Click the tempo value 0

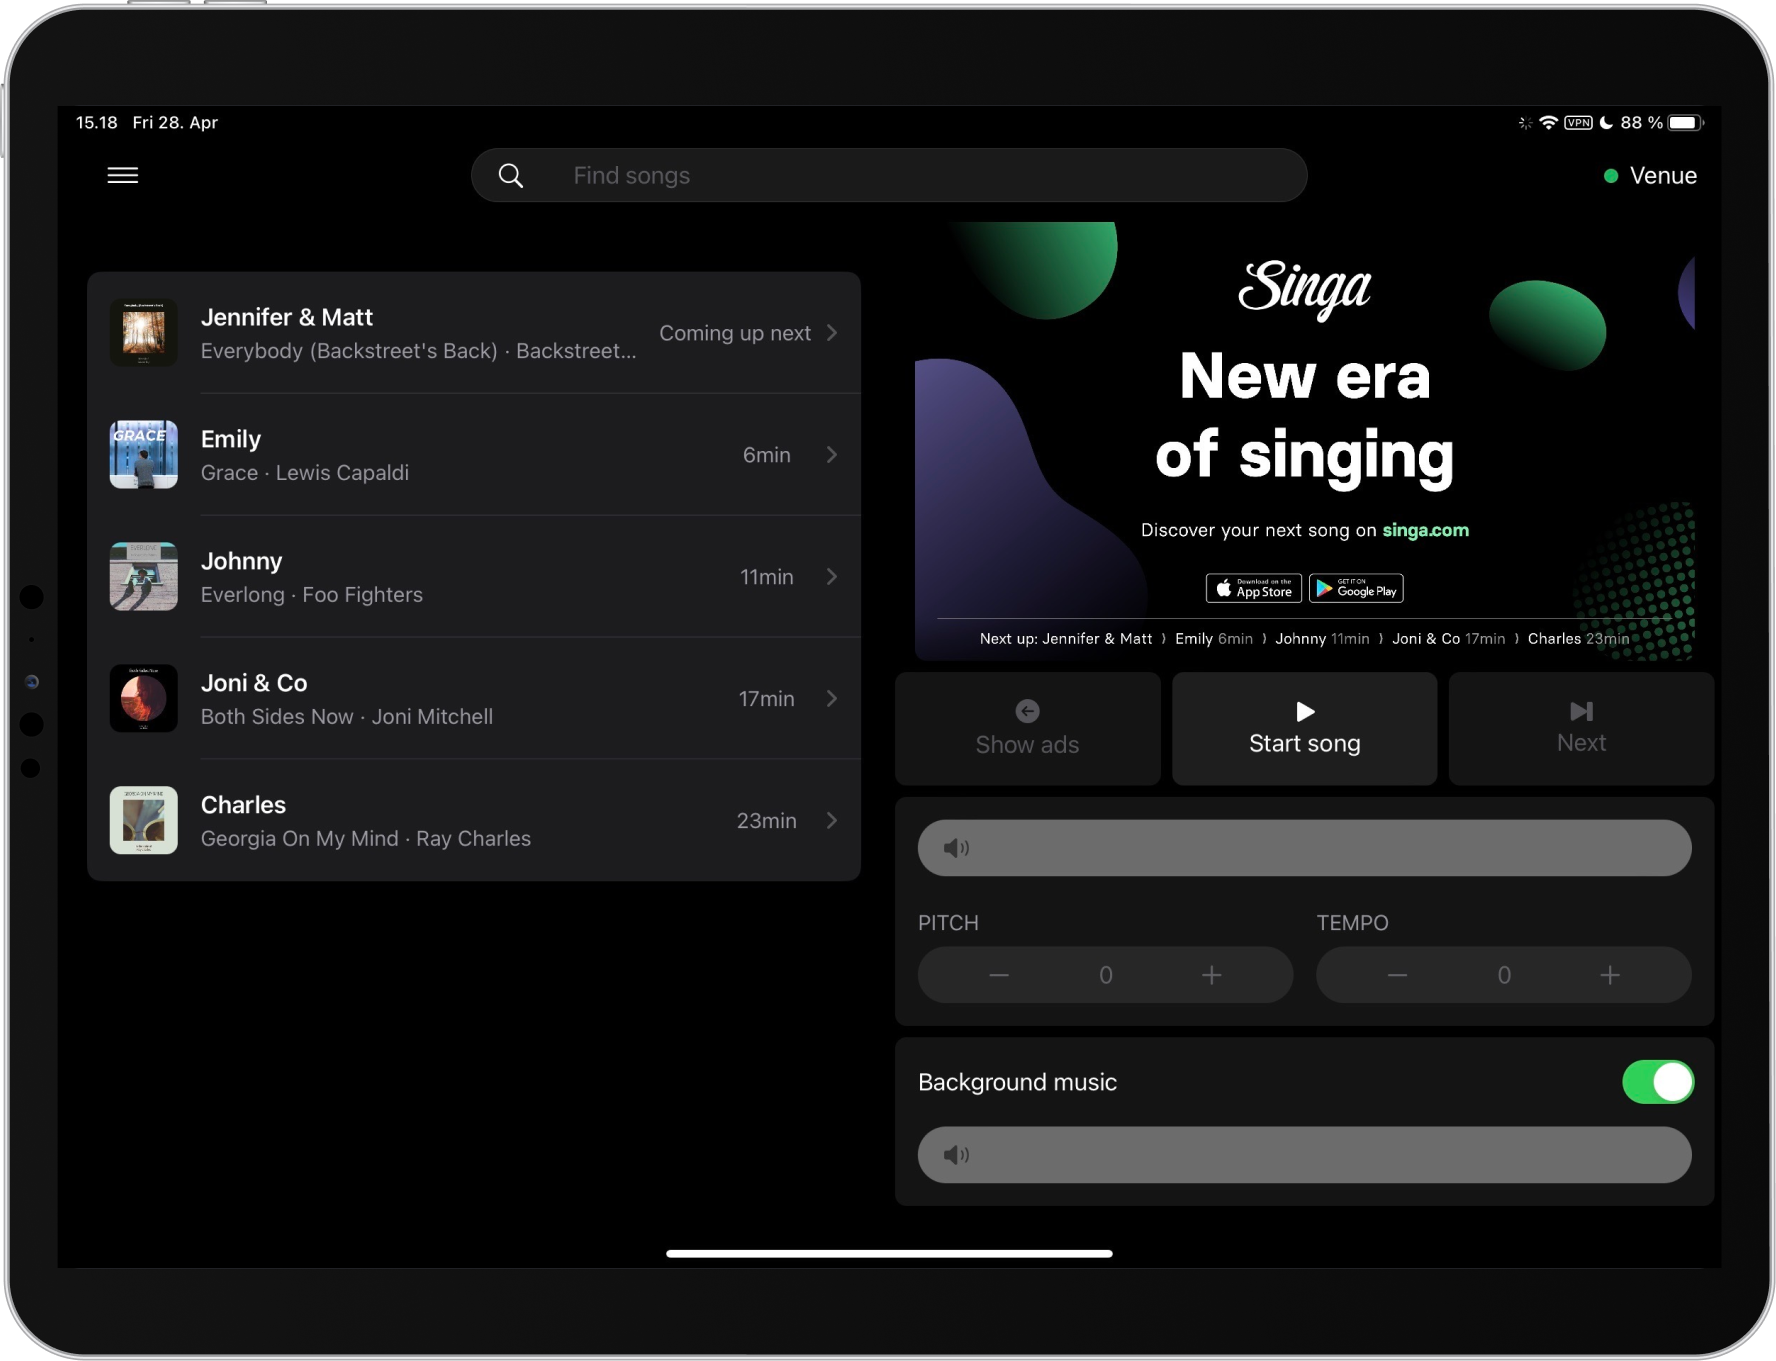tap(1504, 975)
